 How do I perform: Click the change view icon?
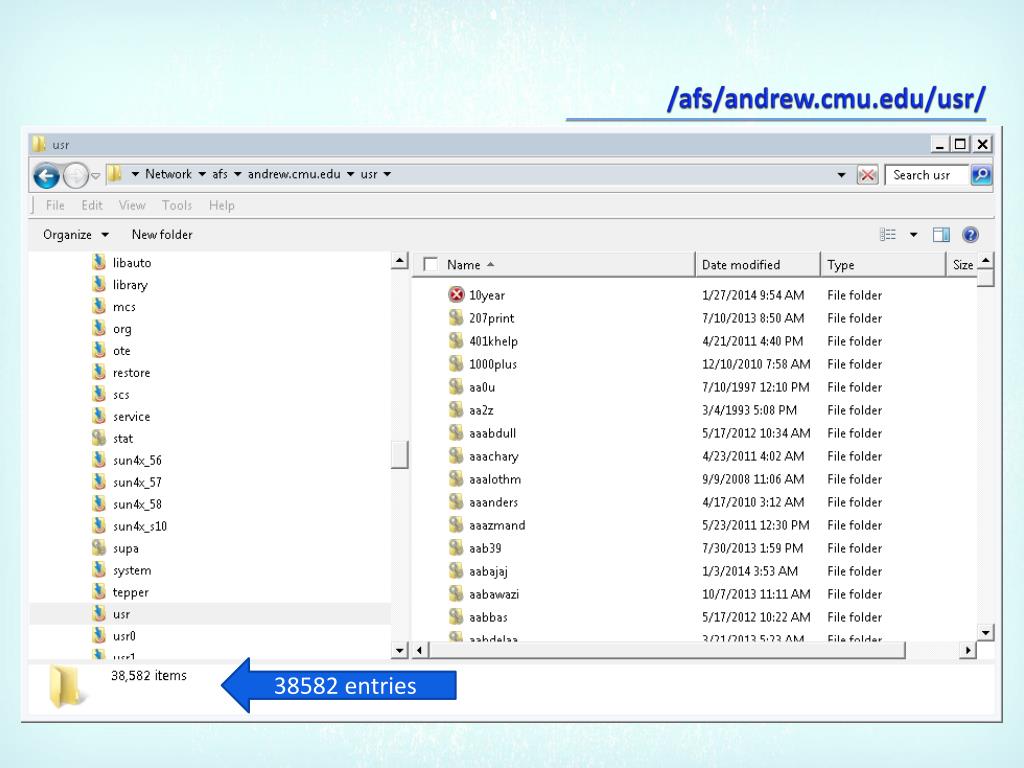(888, 234)
